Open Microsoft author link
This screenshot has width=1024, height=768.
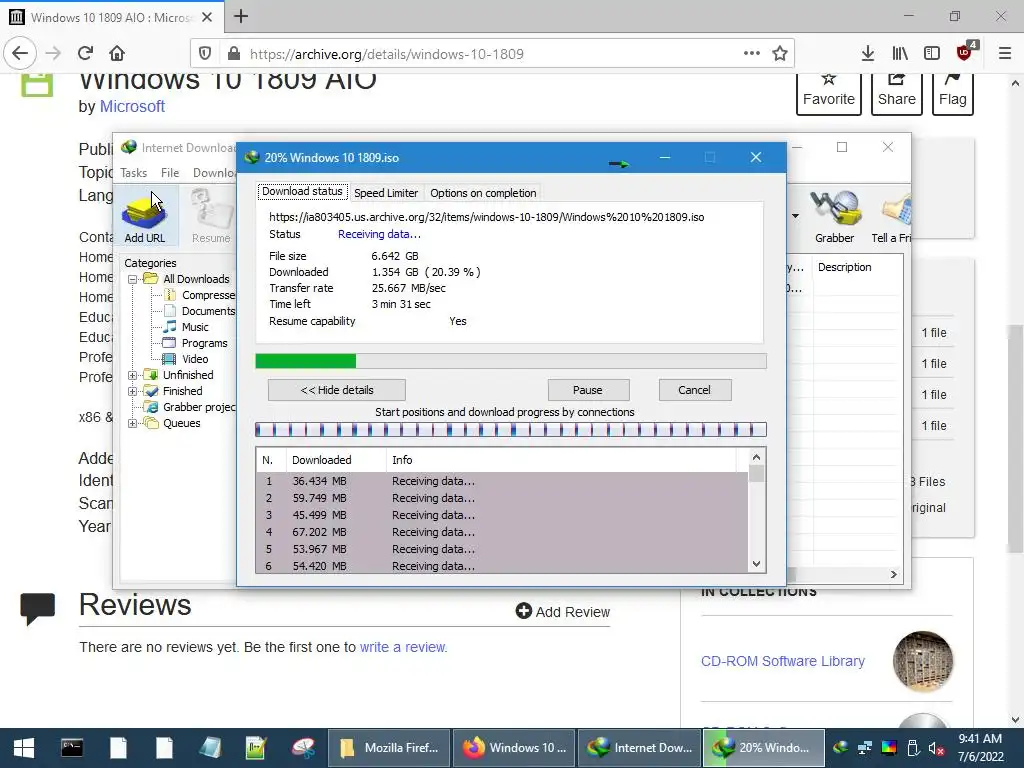132,106
